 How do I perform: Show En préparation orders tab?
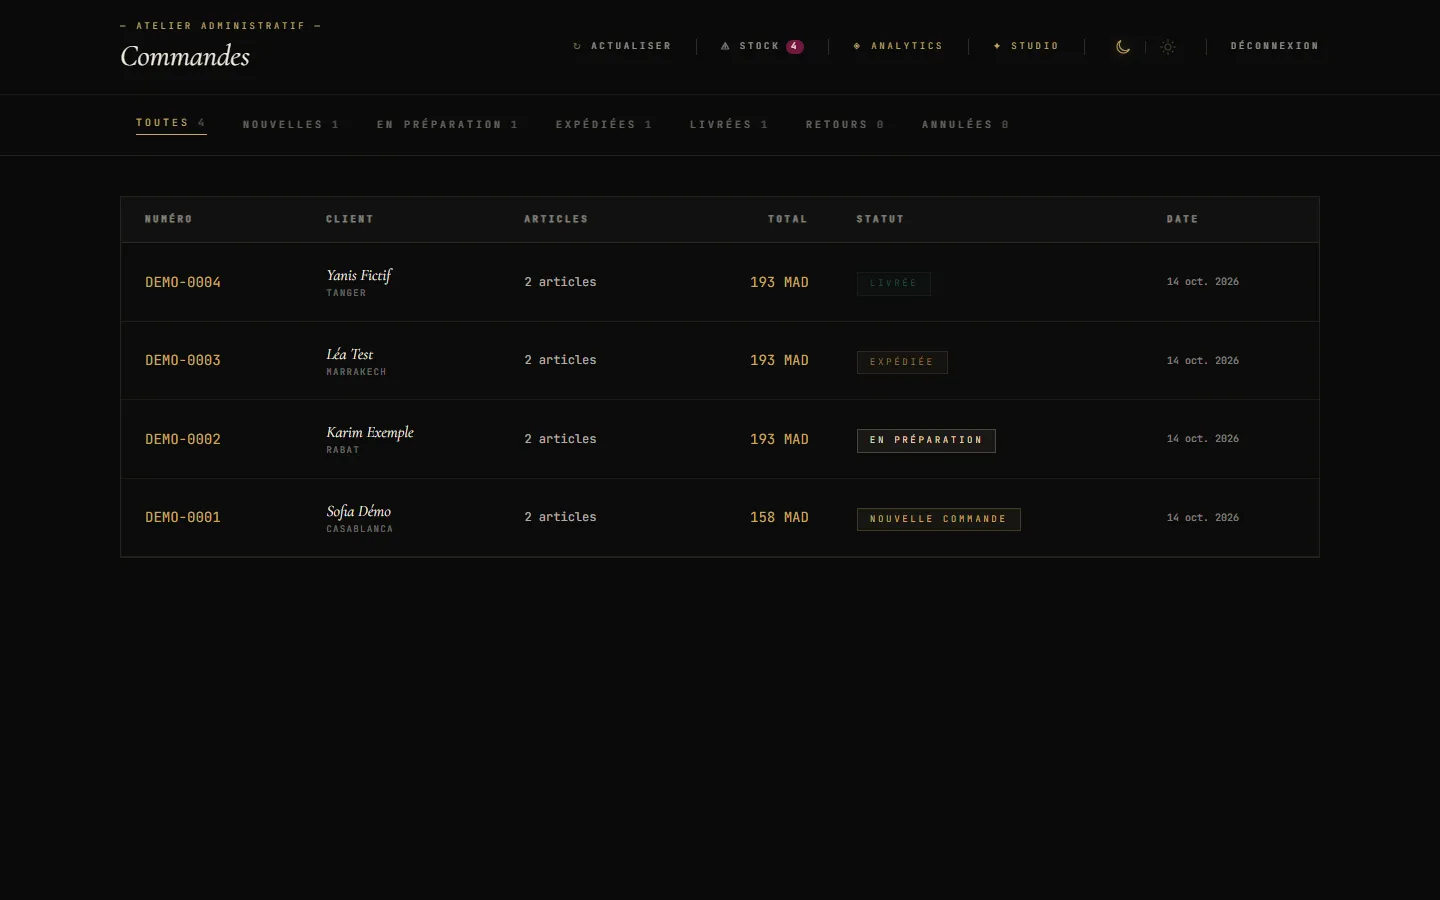(x=447, y=125)
